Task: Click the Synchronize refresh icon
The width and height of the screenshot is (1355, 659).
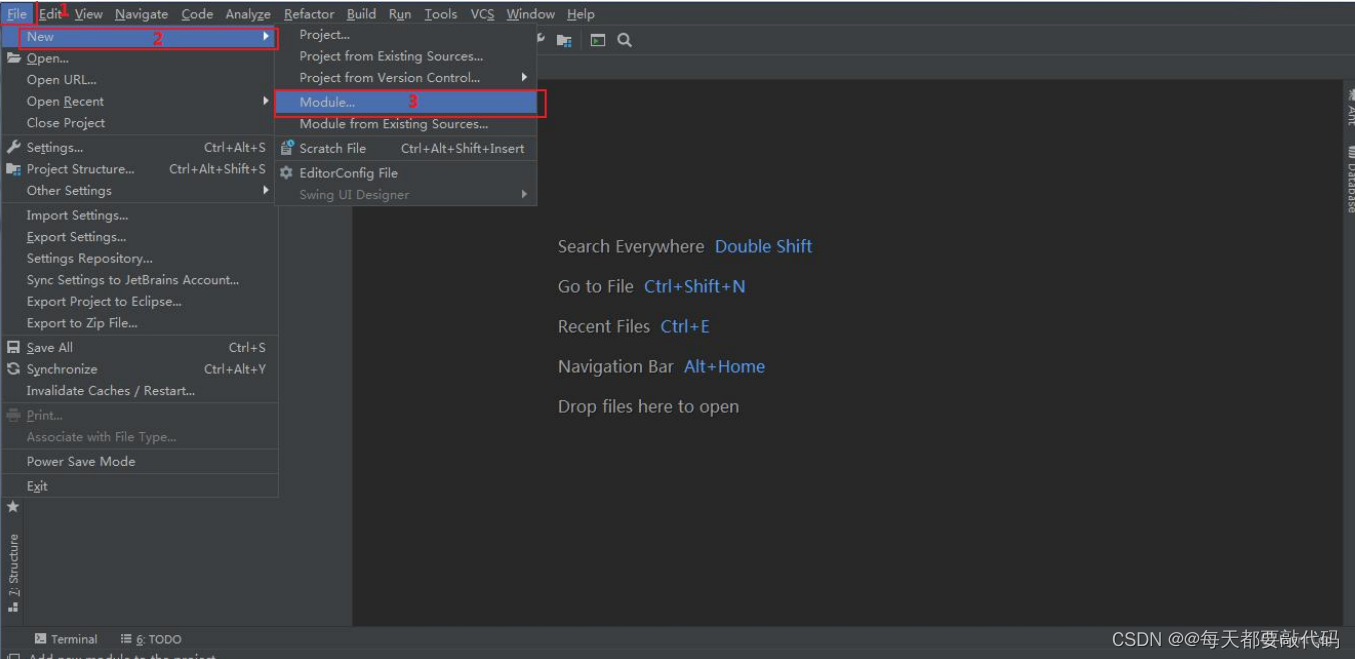Action: (x=14, y=369)
